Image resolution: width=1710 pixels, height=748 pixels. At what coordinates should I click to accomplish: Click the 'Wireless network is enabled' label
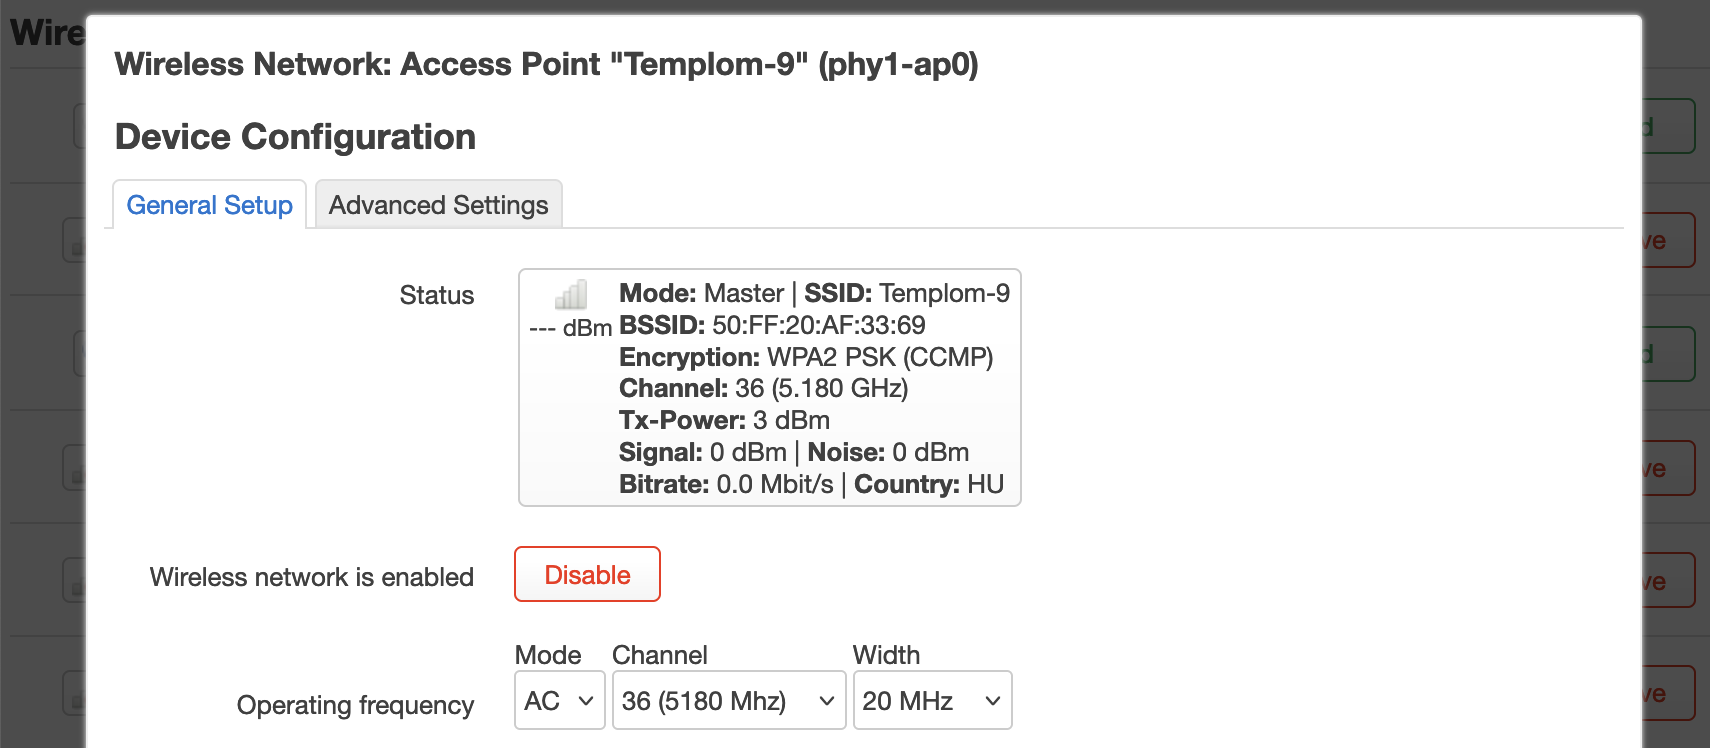click(x=312, y=577)
